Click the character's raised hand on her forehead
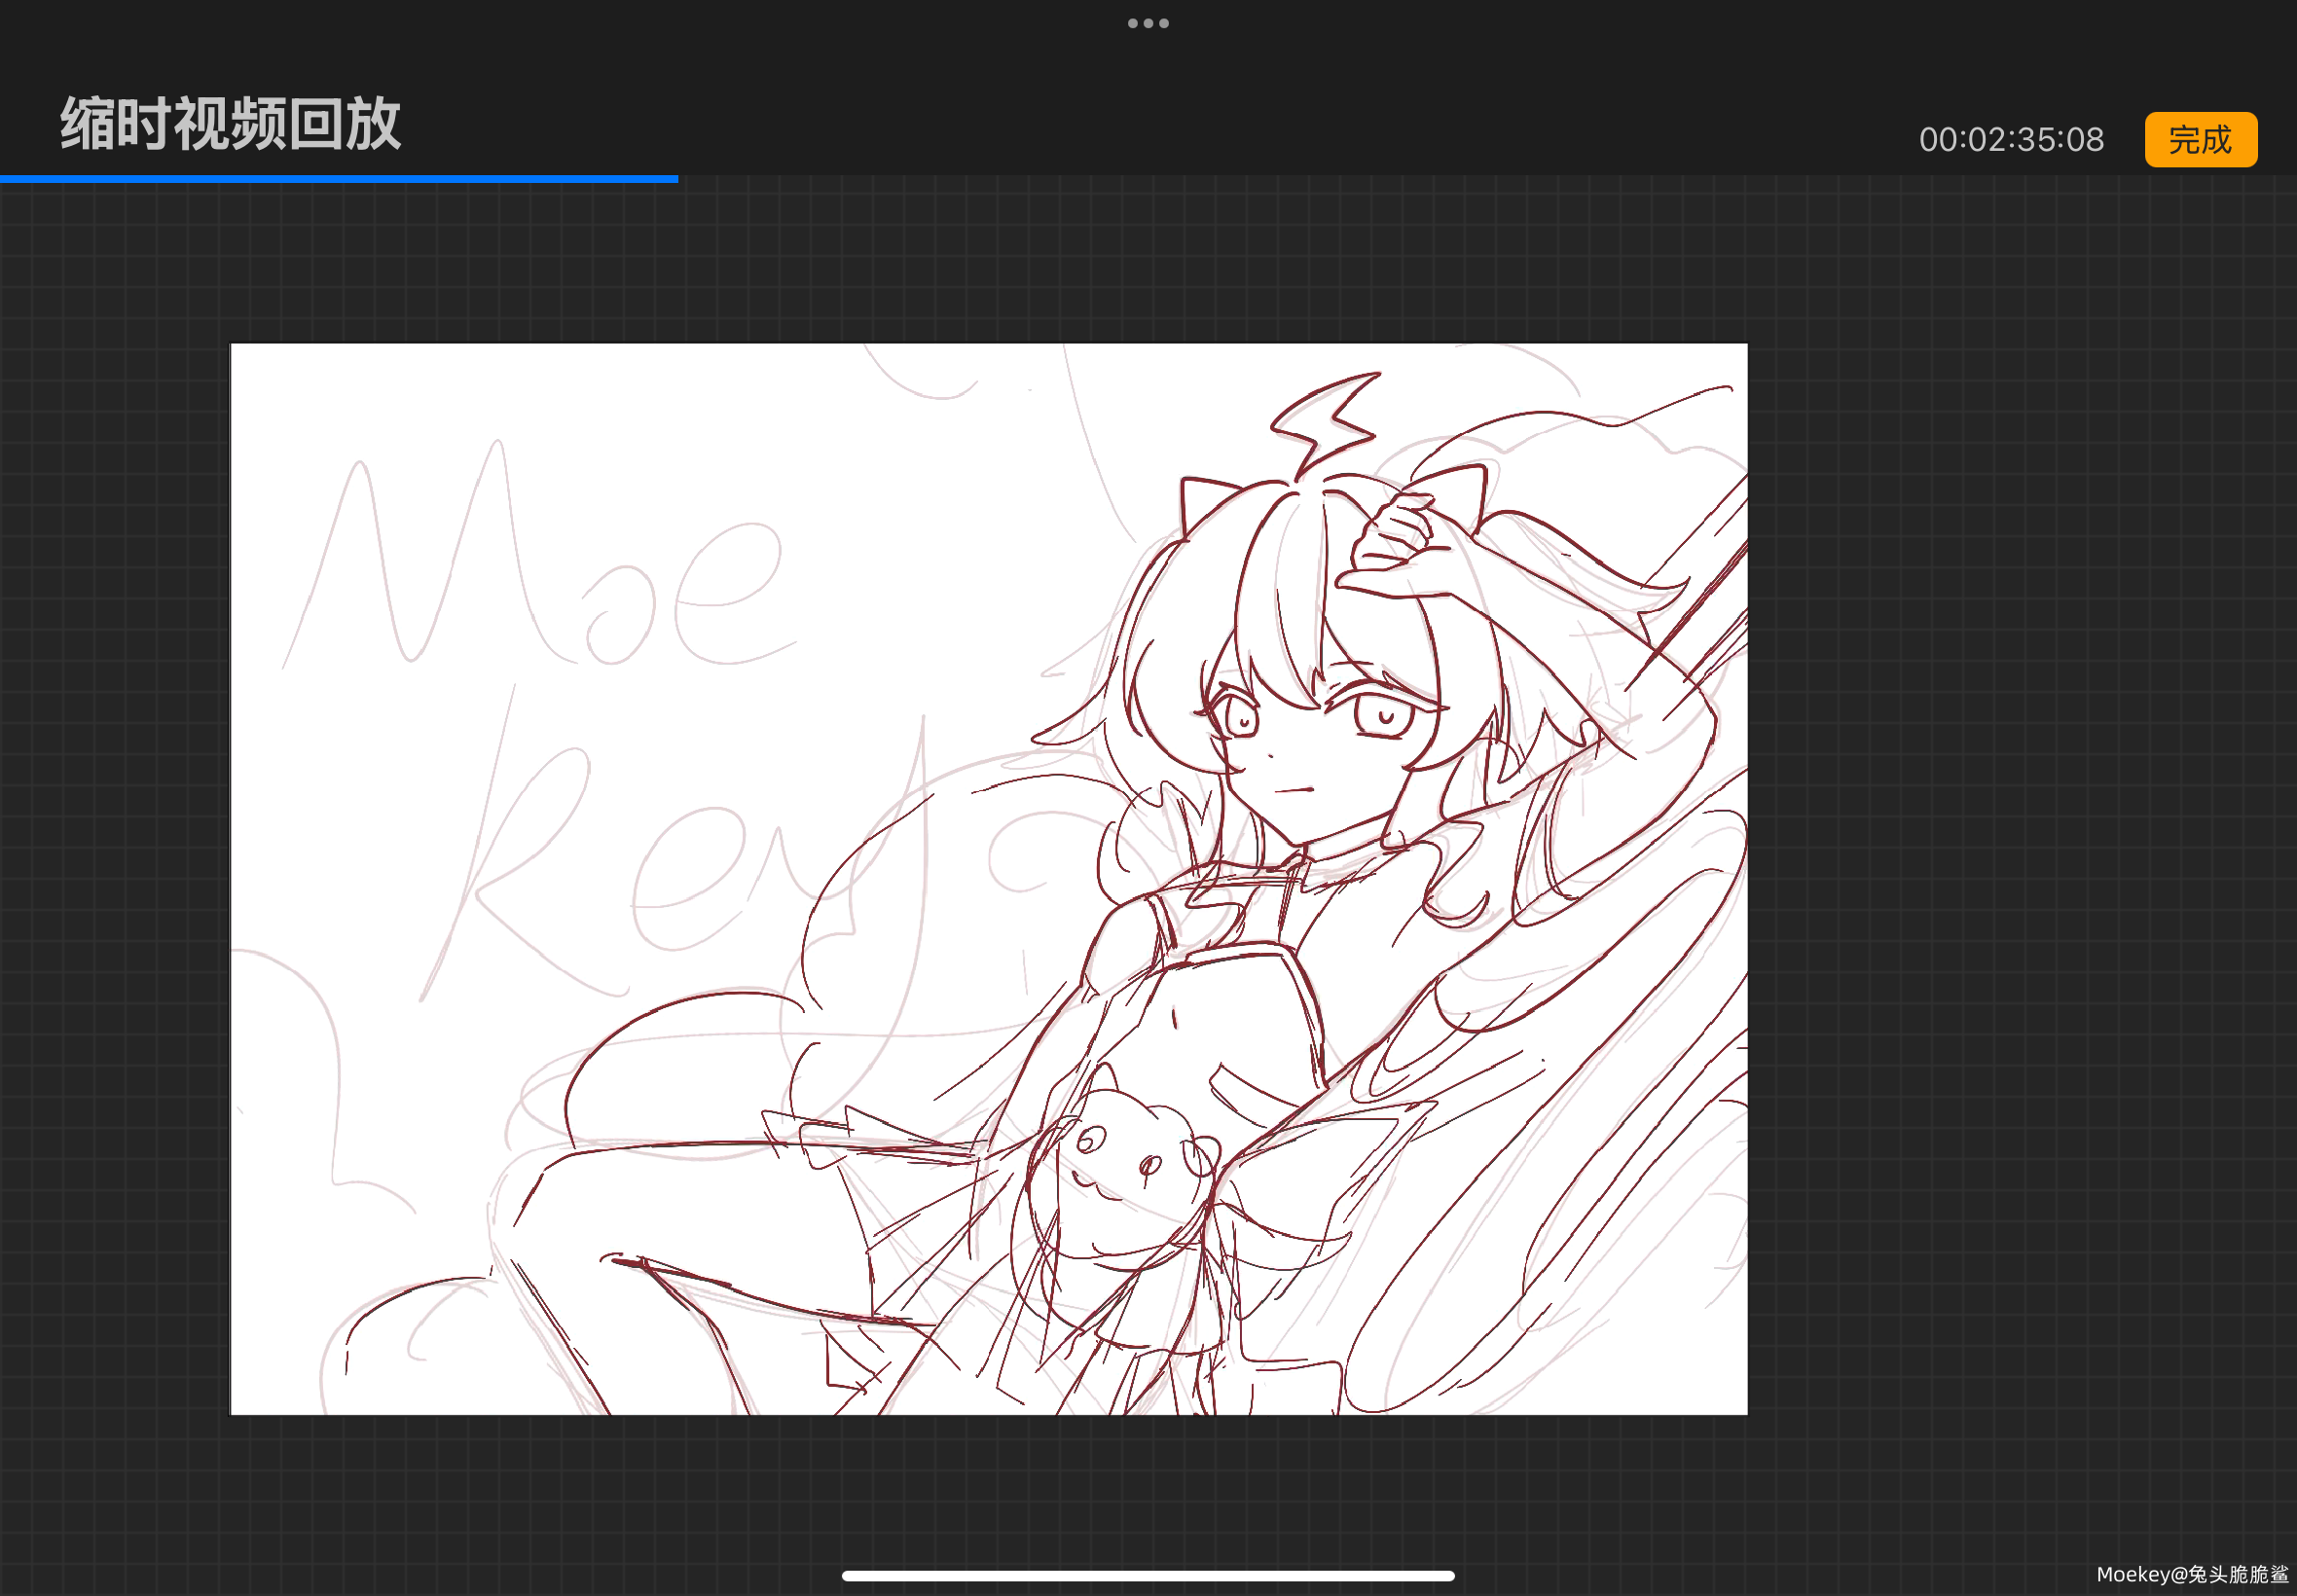The image size is (2297, 1596). [x=1395, y=550]
